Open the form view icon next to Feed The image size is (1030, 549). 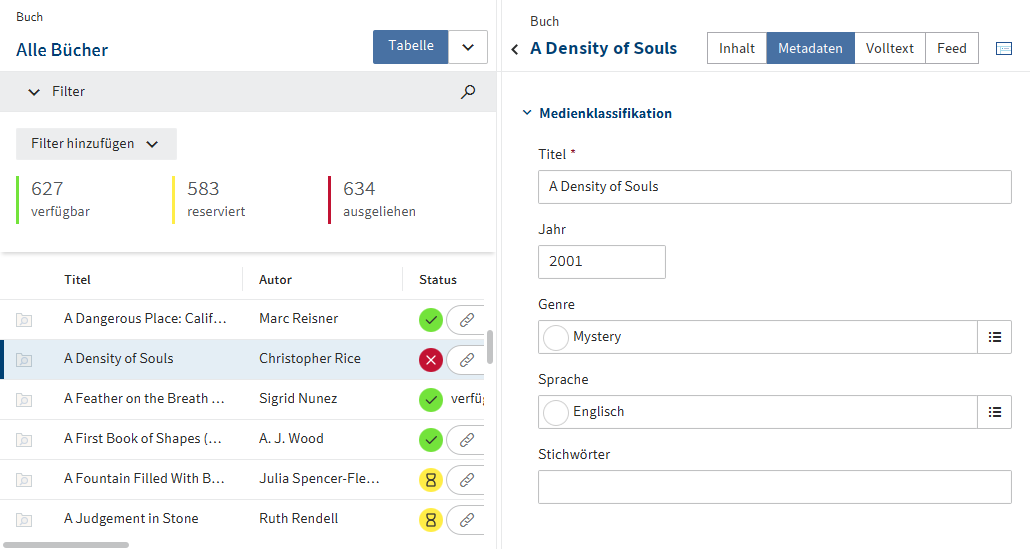click(1004, 48)
